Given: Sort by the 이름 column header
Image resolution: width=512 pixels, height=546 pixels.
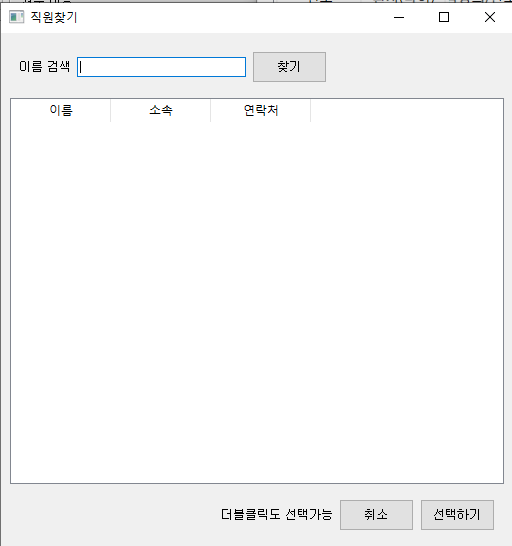Looking at the screenshot, I should pyautogui.click(x=61, y=110).
